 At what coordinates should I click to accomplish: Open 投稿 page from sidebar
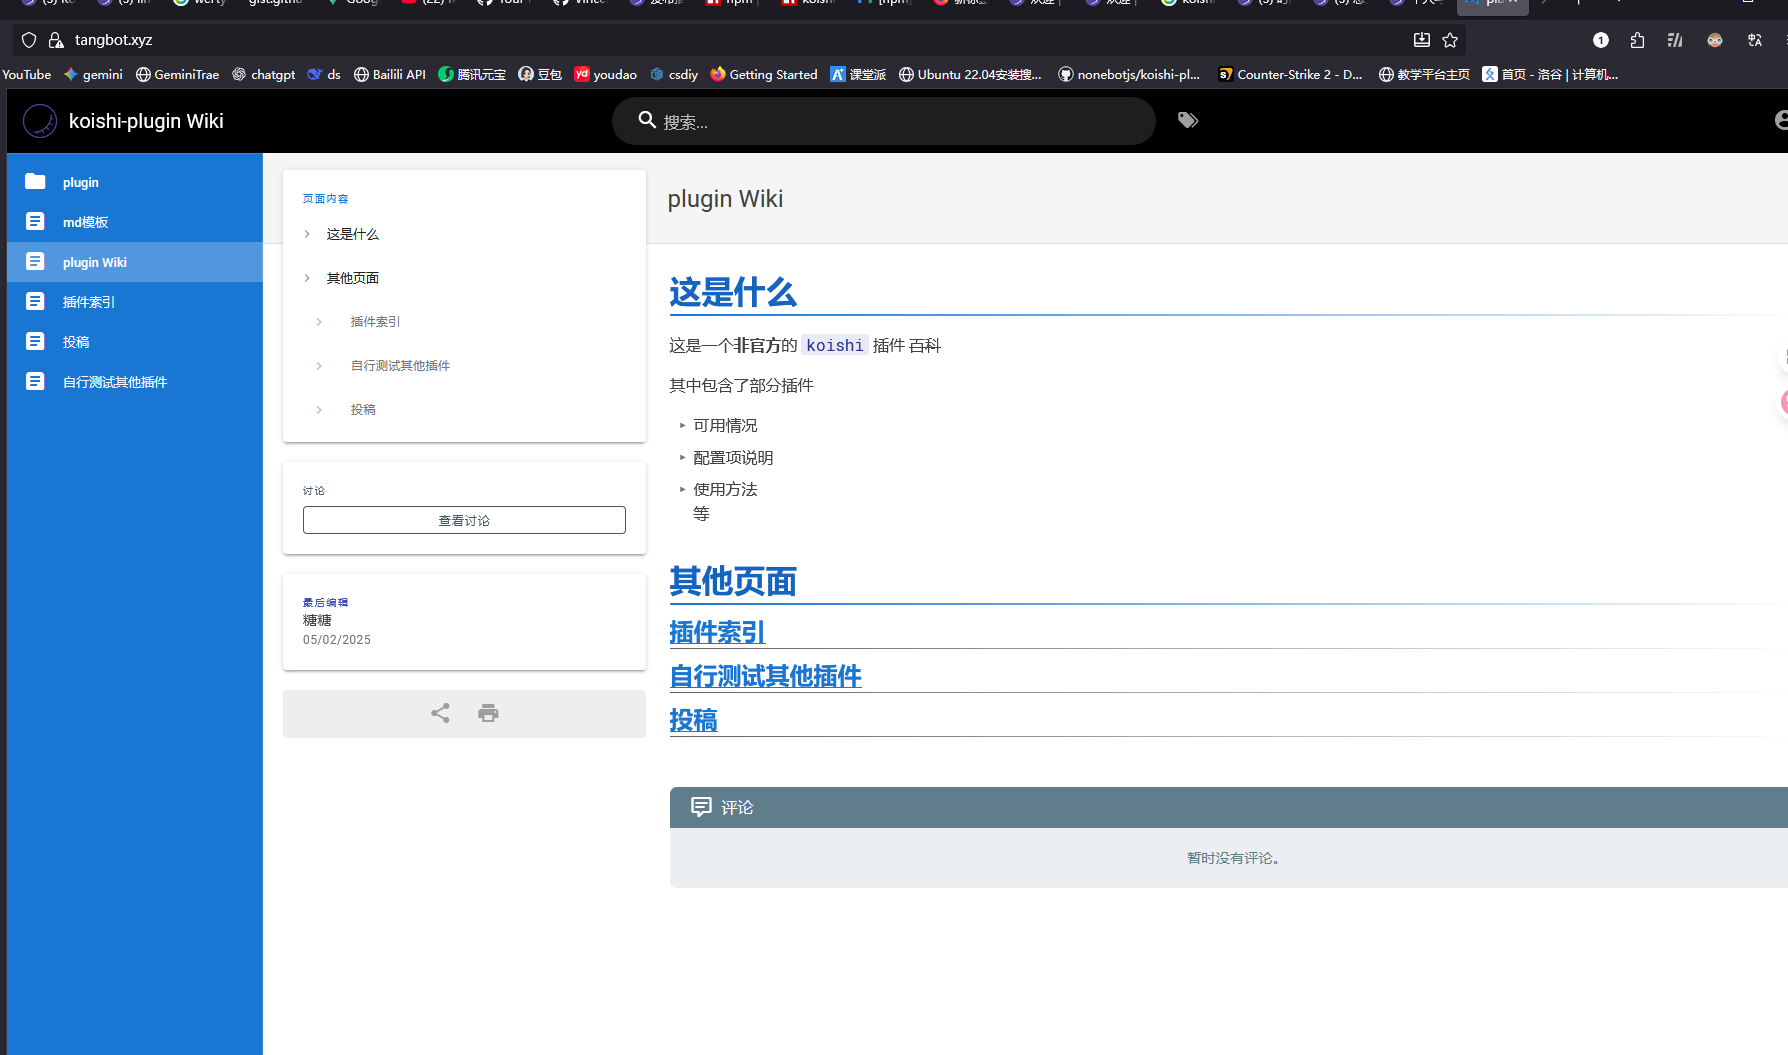(76, 342)
